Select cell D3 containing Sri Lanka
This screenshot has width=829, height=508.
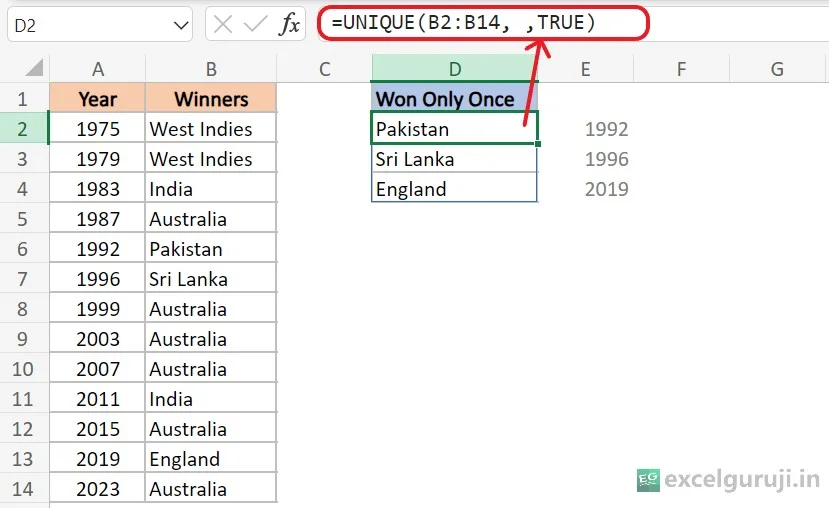click(x=455, y=159)
